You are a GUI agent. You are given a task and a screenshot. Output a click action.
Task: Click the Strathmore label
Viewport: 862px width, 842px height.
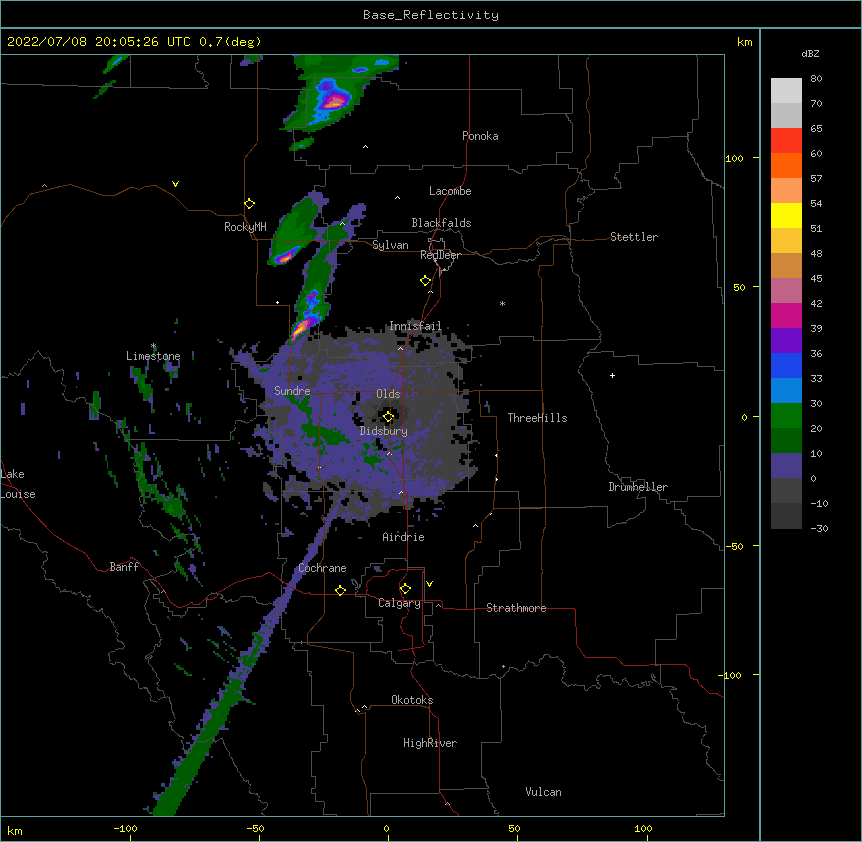pos(516,608)
